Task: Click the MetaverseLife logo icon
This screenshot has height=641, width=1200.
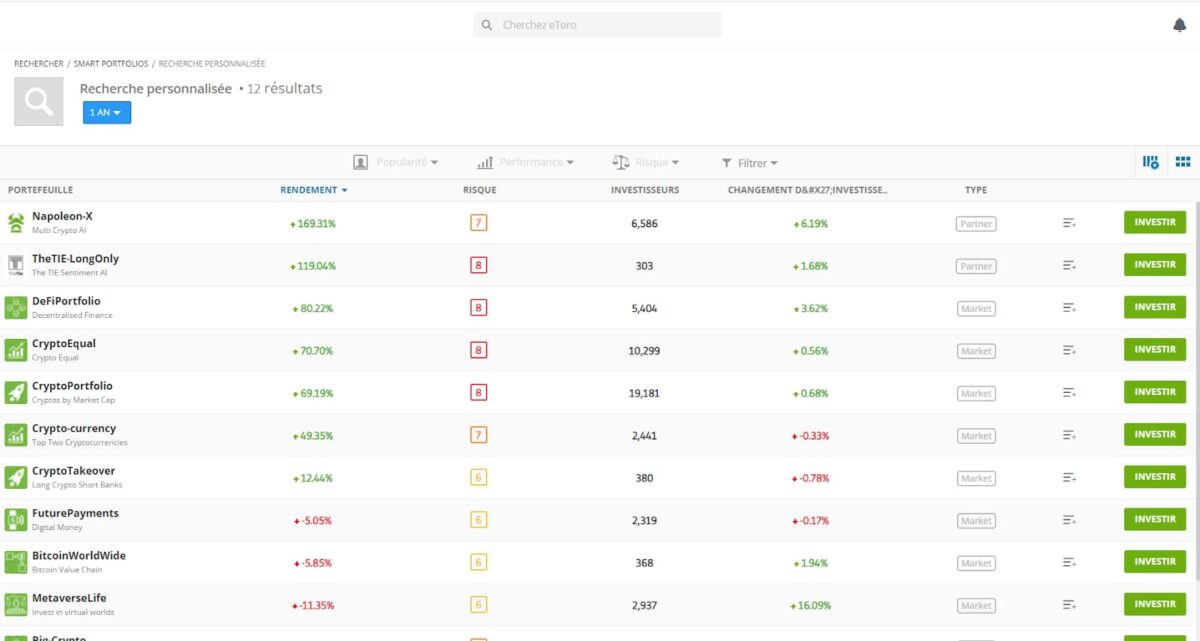Action: click(x=16, y=604)
